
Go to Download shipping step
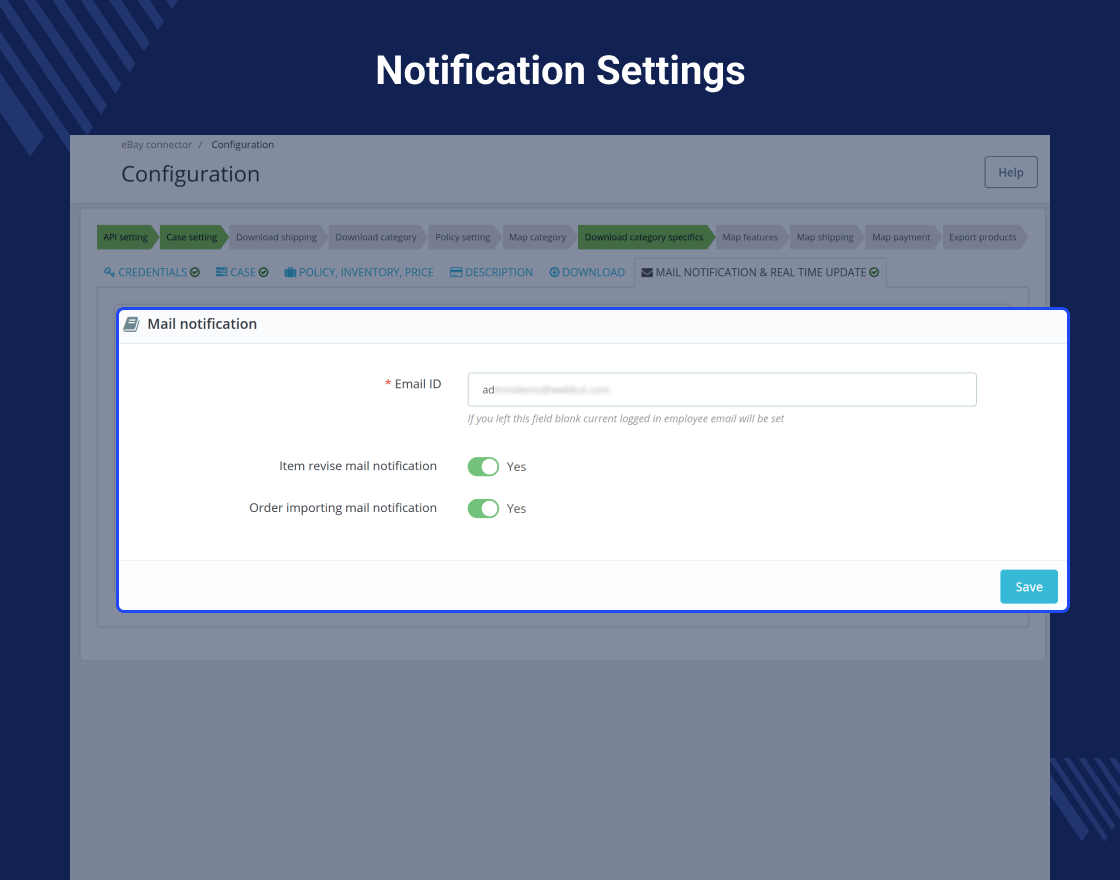point(277,237)
